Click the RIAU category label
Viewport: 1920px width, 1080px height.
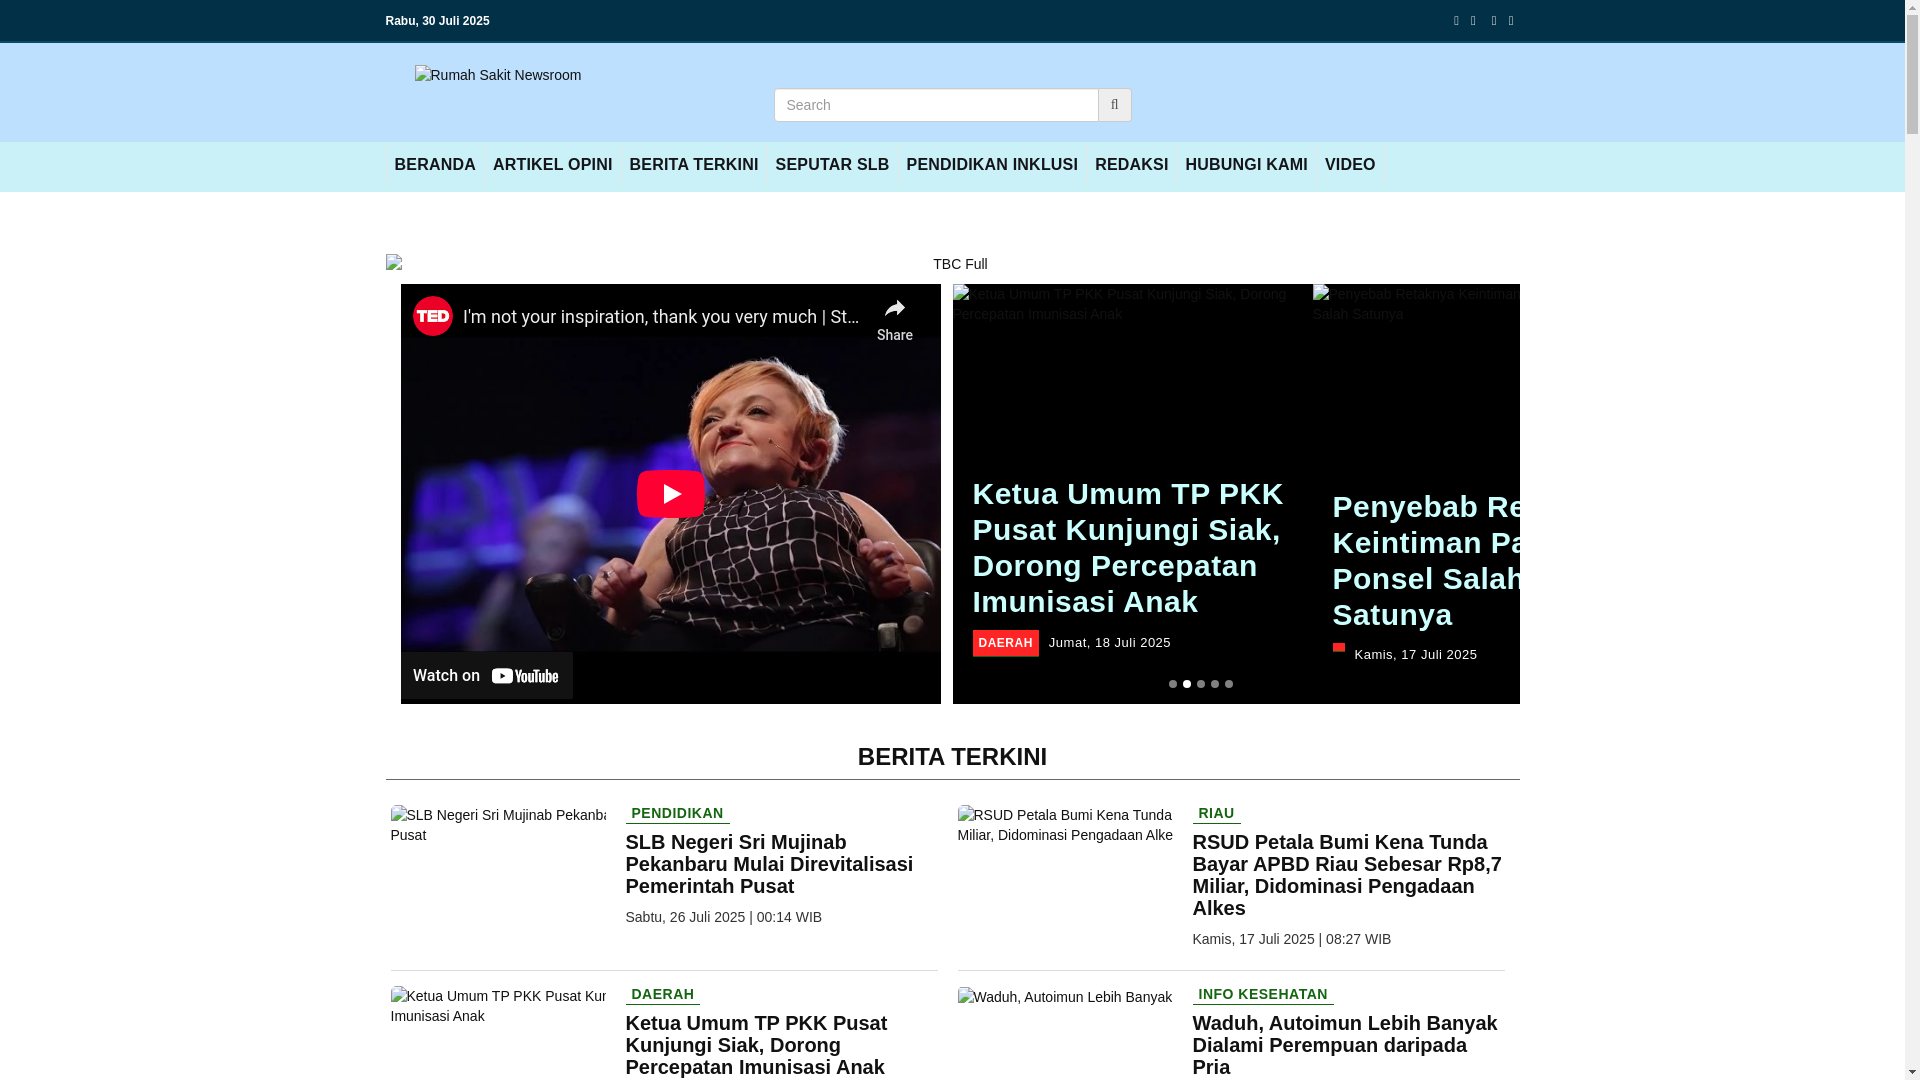pos(1216,814)
